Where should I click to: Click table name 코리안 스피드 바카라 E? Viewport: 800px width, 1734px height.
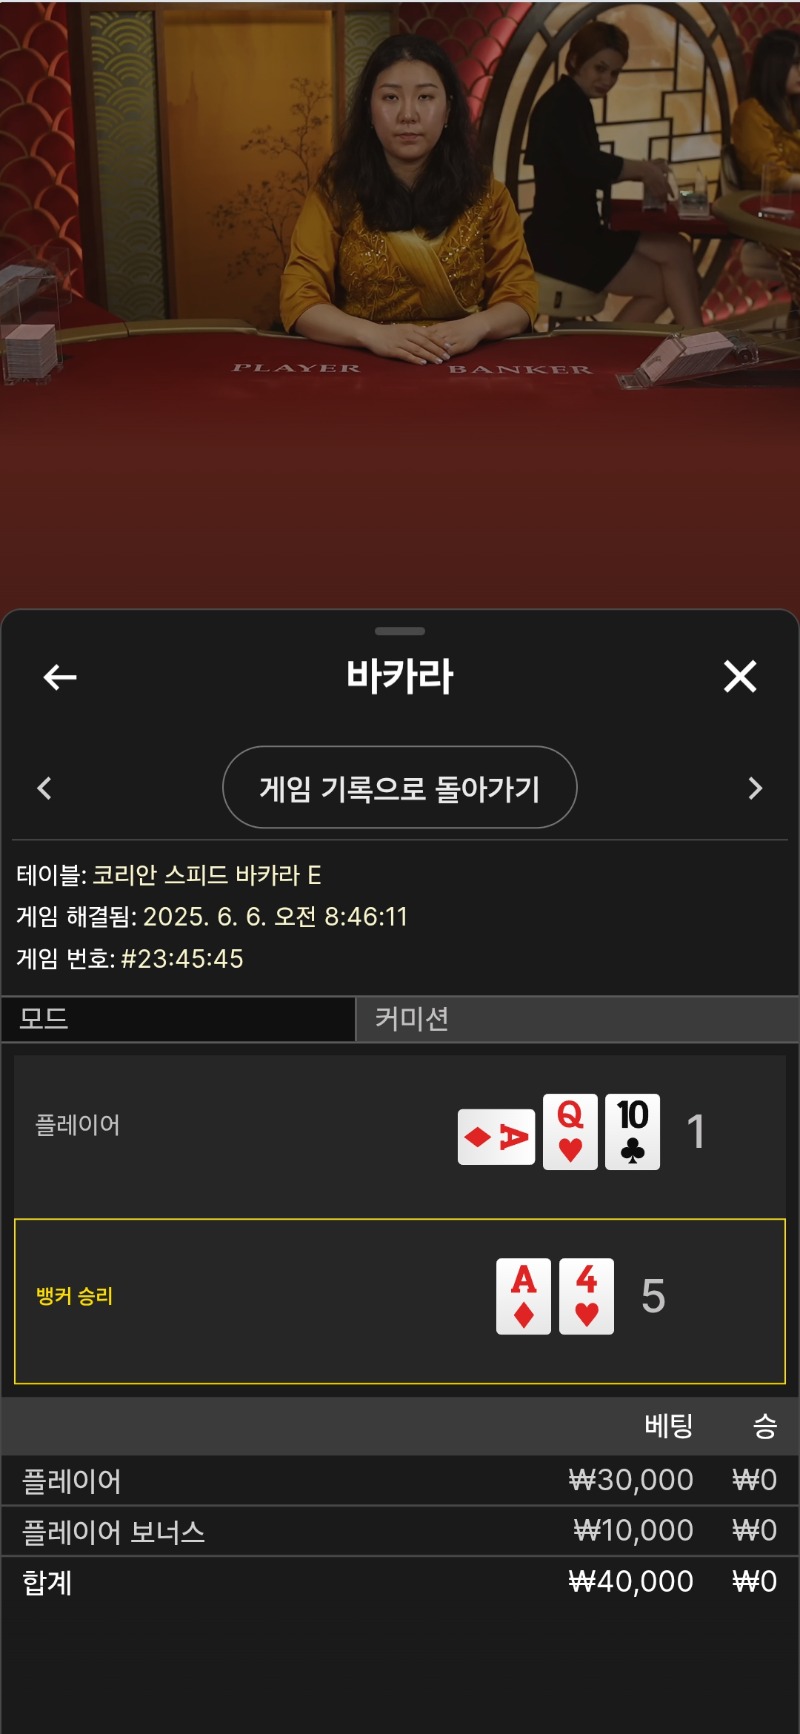pos(207,875)
